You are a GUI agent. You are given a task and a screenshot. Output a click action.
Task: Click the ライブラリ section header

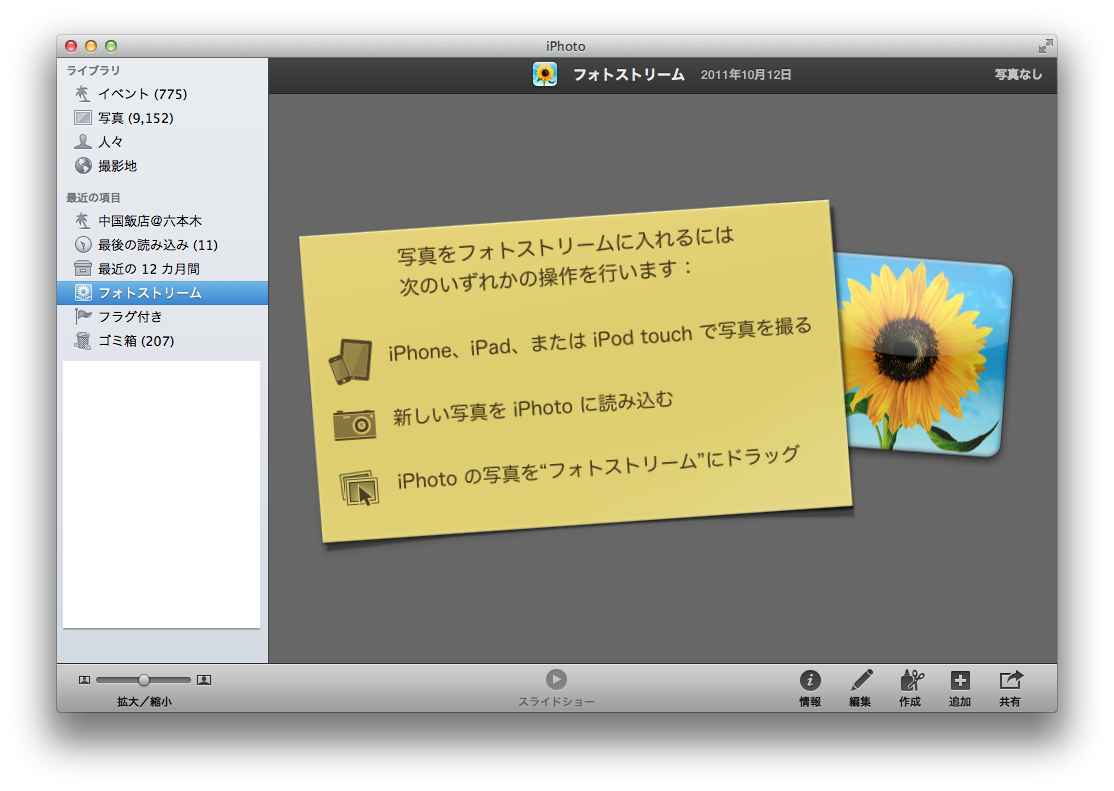click(93, 70)
